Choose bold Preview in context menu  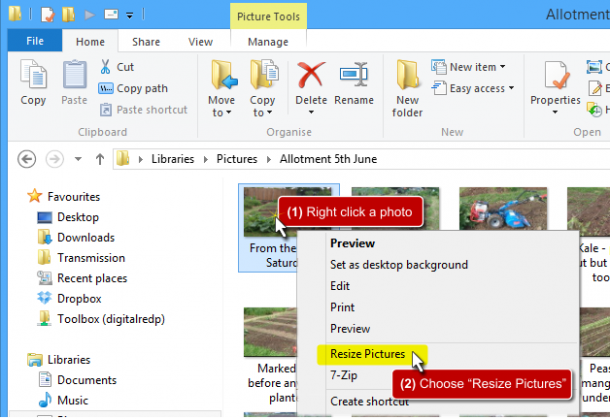point(352,243)
